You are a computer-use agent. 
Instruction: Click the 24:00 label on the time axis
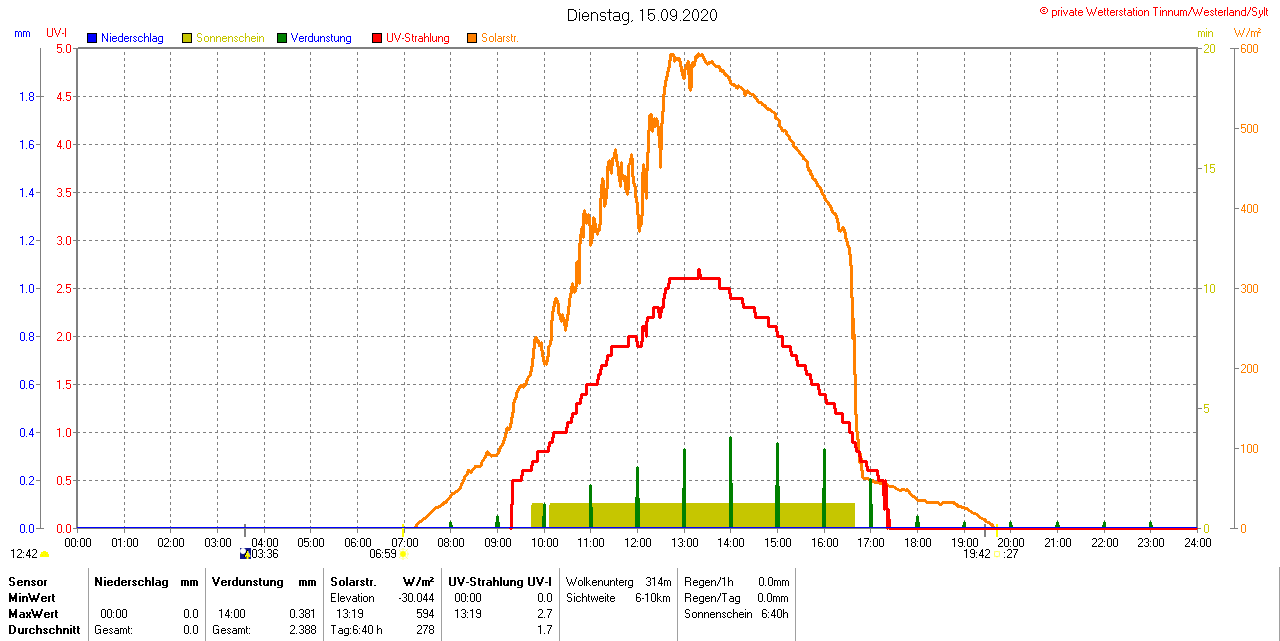click(1197, 542)
